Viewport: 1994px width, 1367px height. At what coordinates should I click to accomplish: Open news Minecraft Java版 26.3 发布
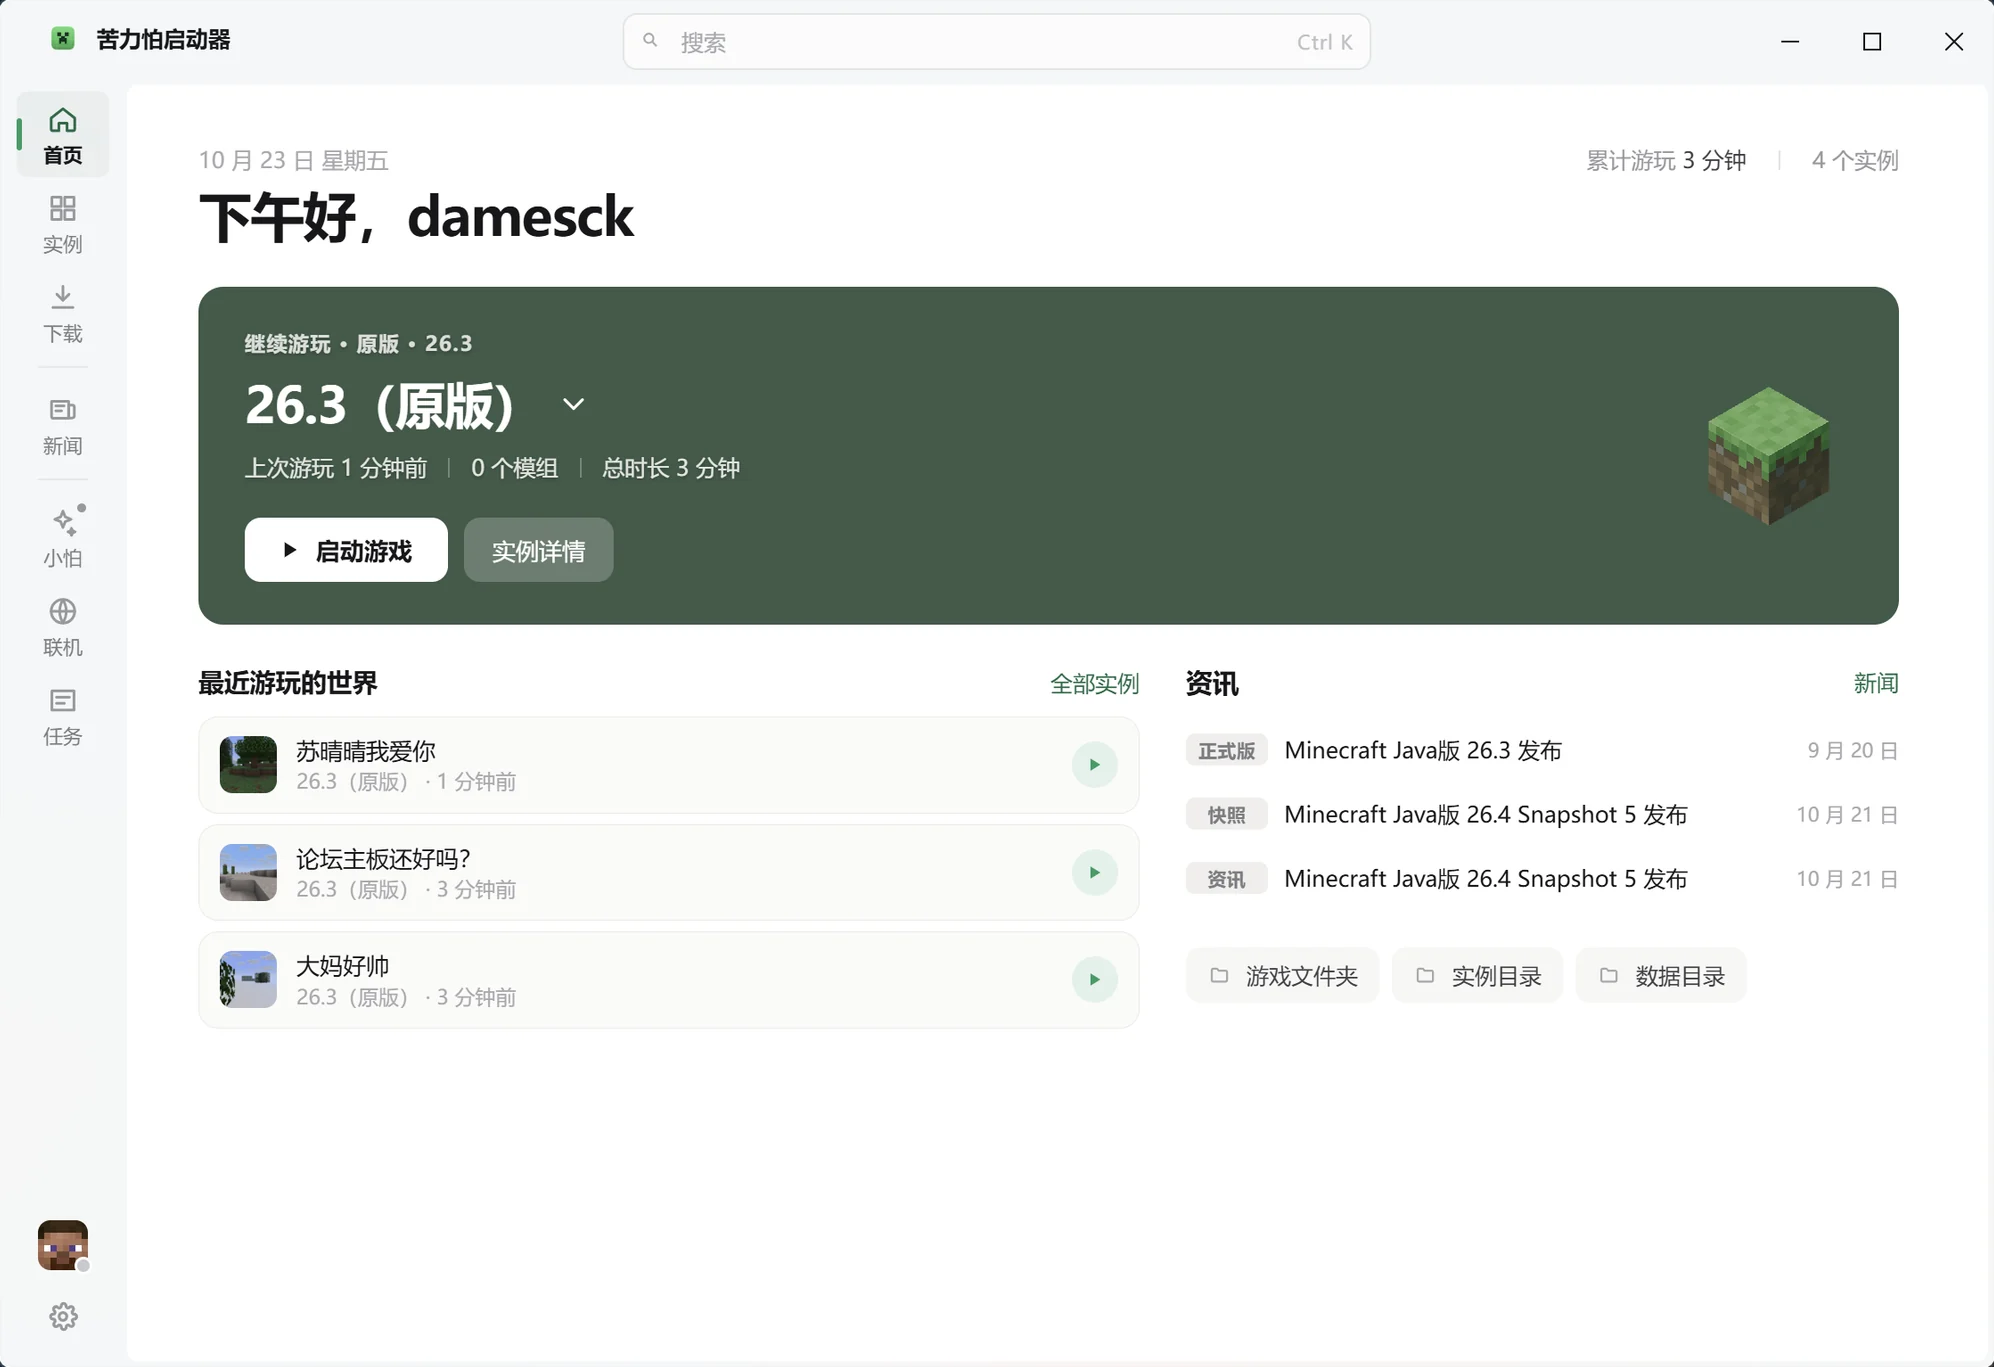click(1422, 751)
